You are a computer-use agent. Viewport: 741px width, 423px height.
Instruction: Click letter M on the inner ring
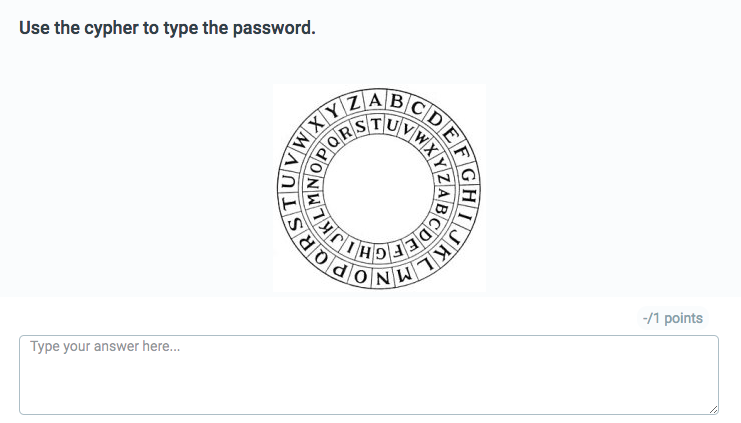pyautogui.click(x=314, y=201)
